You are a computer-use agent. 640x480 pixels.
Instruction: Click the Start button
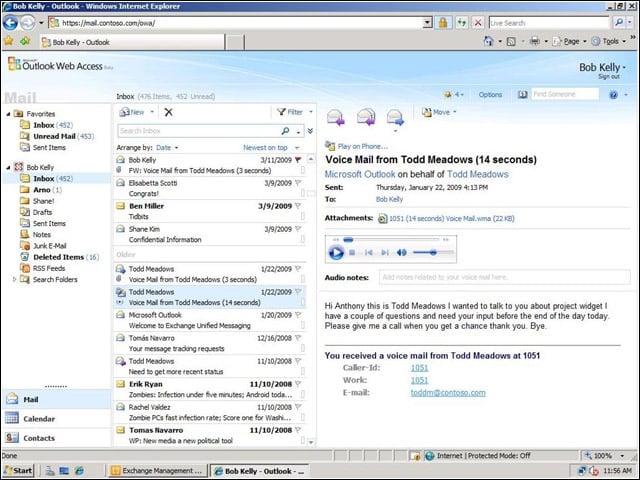point(18,471)
